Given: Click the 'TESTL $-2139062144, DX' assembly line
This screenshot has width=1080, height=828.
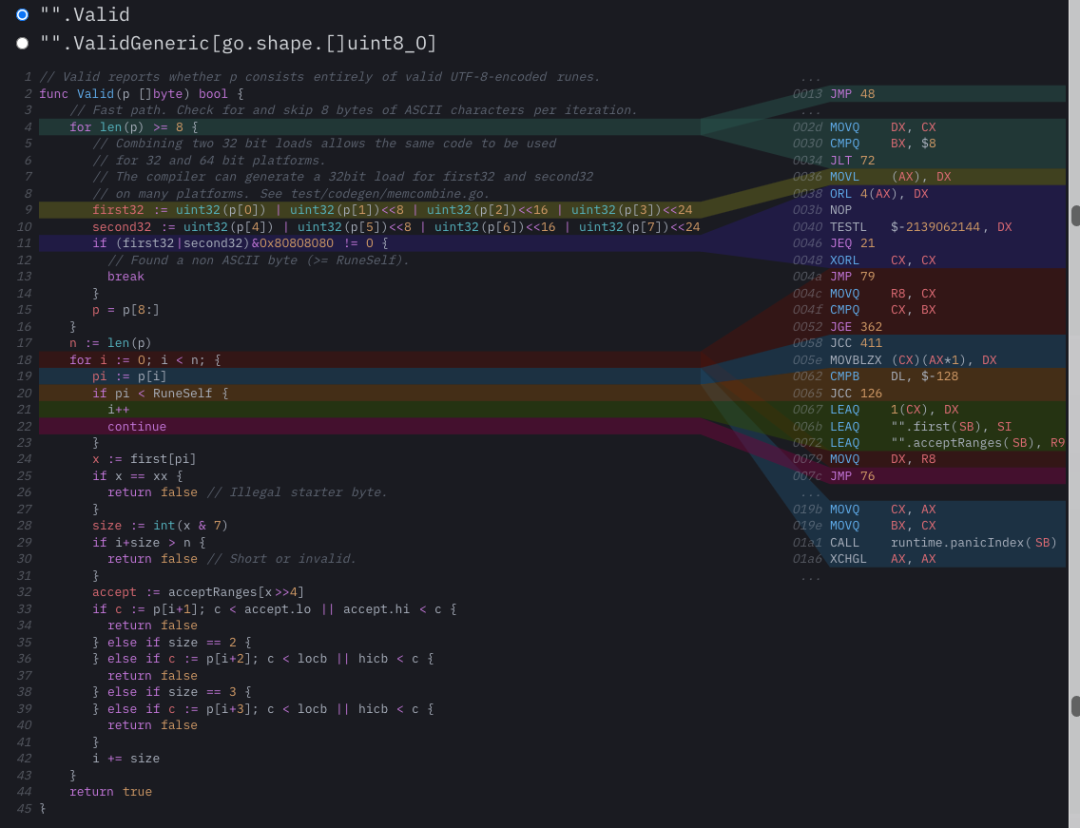Looking at the screenshot, I should (920, 227).
